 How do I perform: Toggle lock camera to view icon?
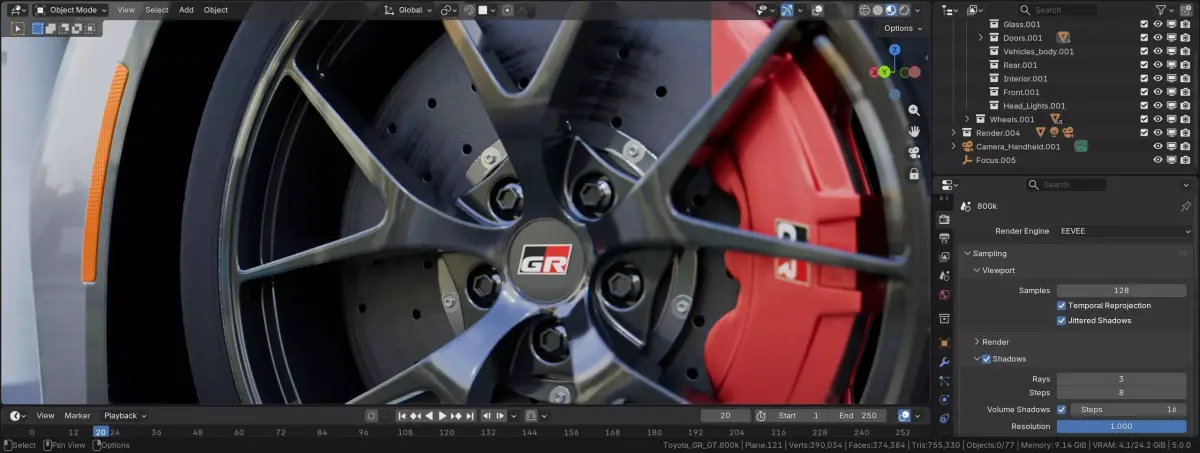click(914, 173)
